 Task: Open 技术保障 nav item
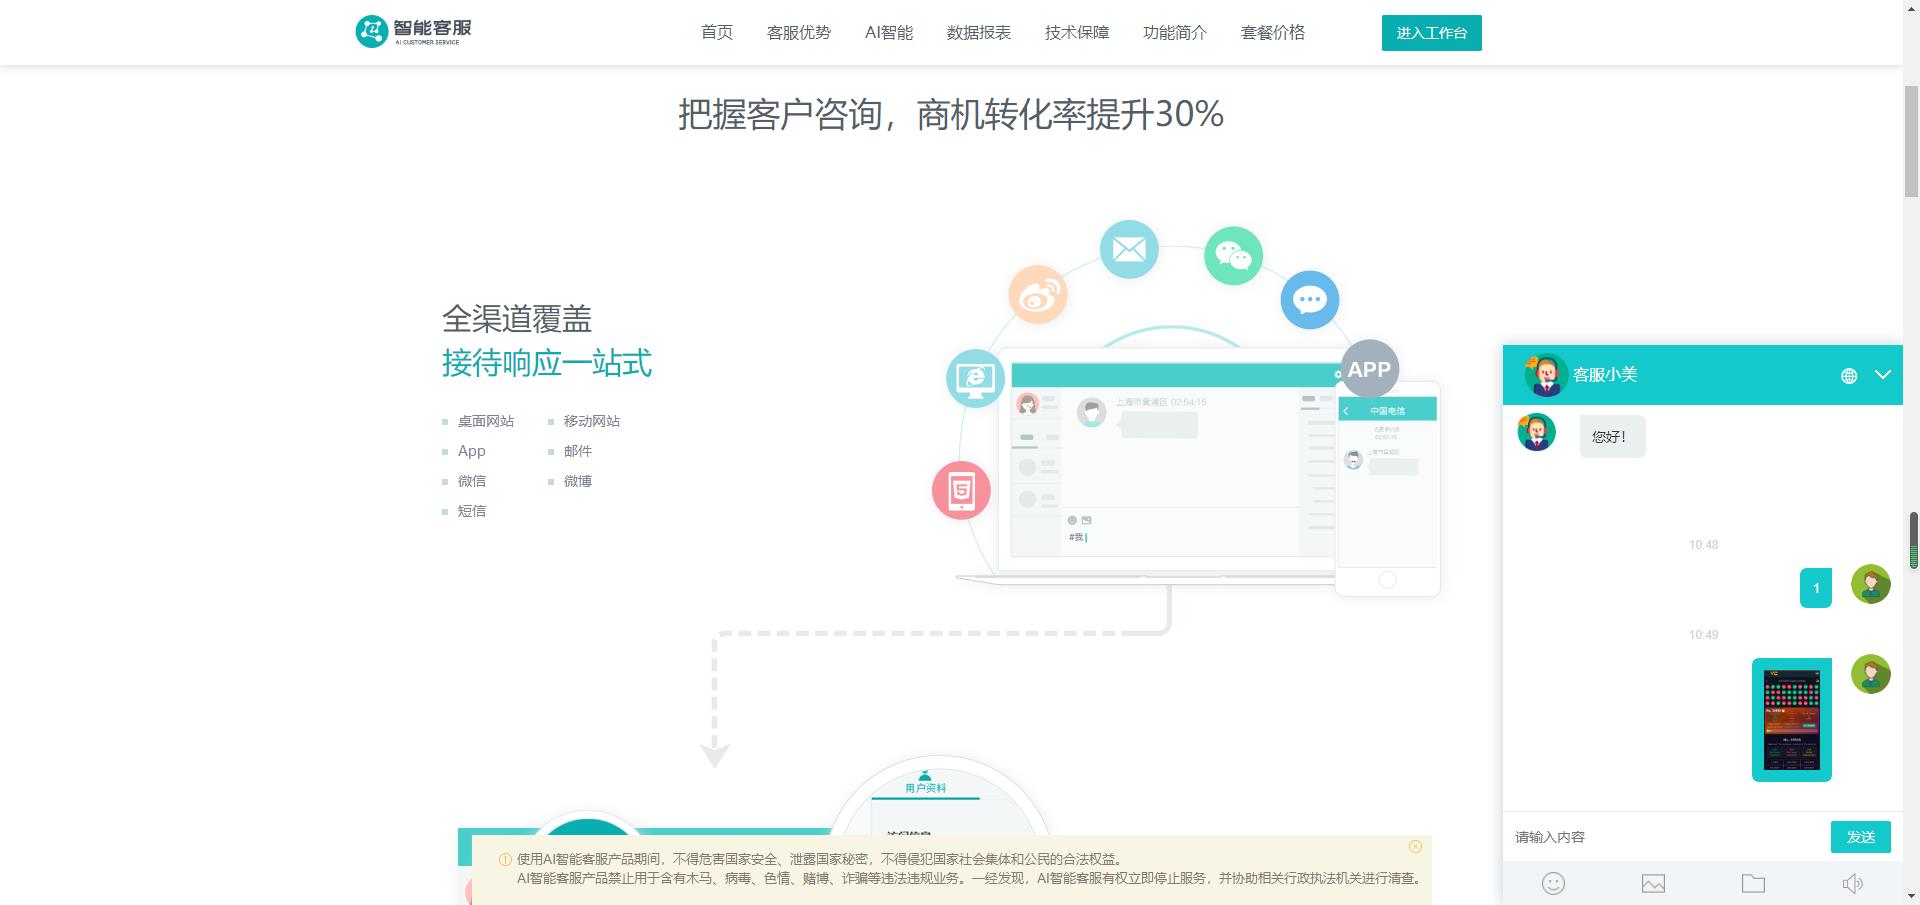point(1077,33)
